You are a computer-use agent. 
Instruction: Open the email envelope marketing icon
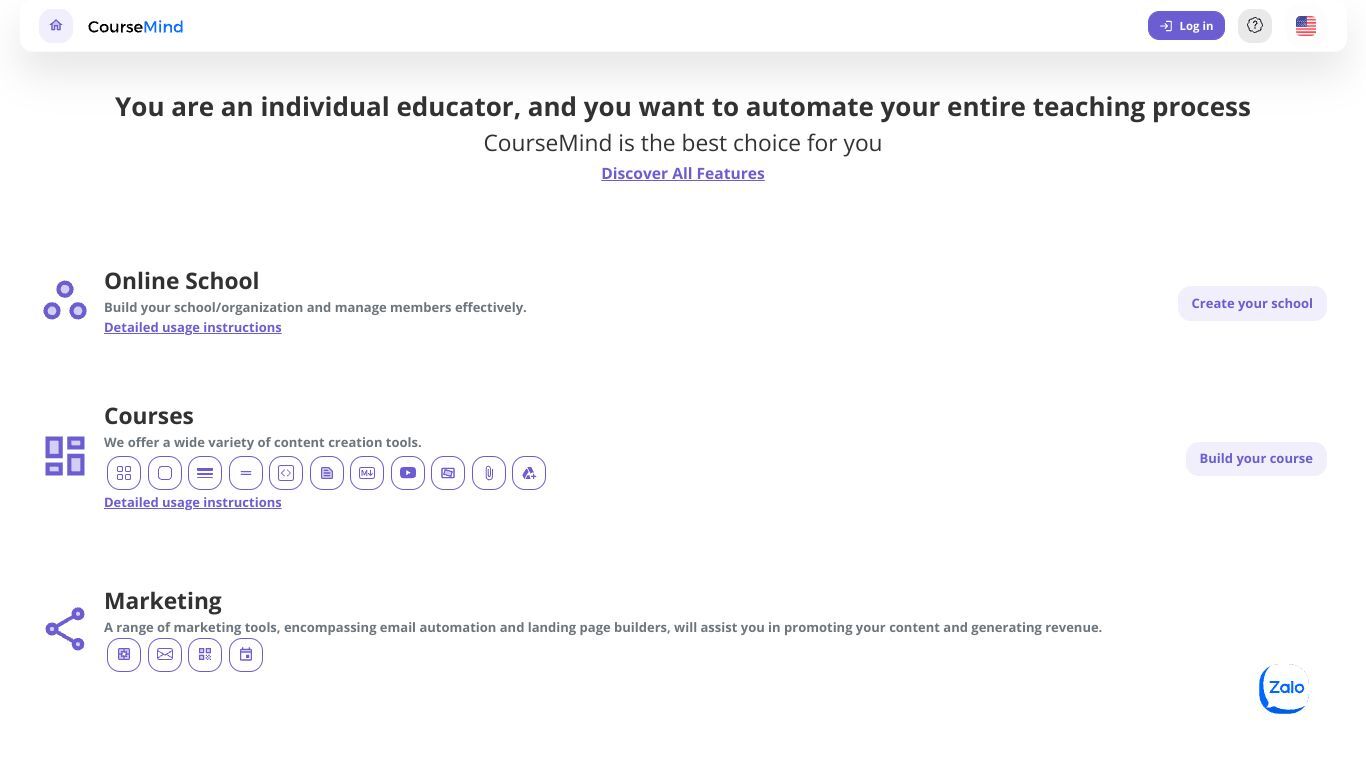click(x=165, y=655)
